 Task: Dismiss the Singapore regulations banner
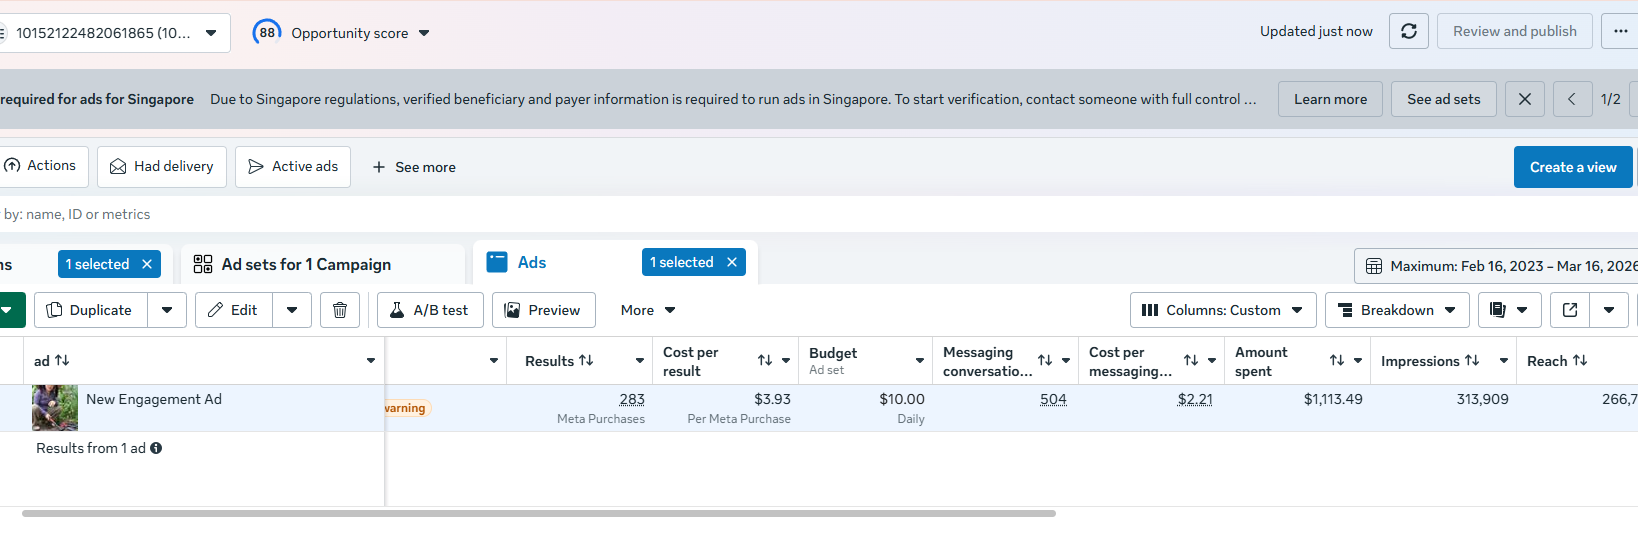click(1524, 99)
